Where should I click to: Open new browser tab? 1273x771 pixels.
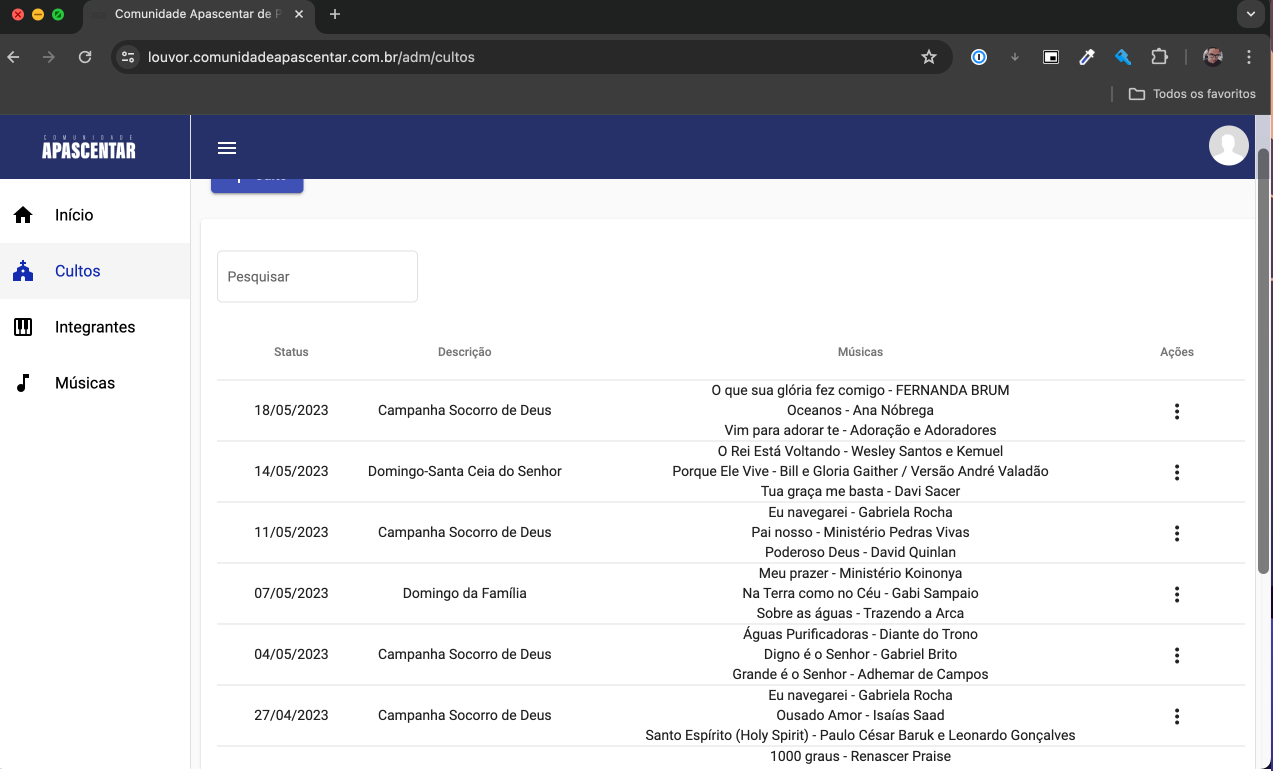335,14
